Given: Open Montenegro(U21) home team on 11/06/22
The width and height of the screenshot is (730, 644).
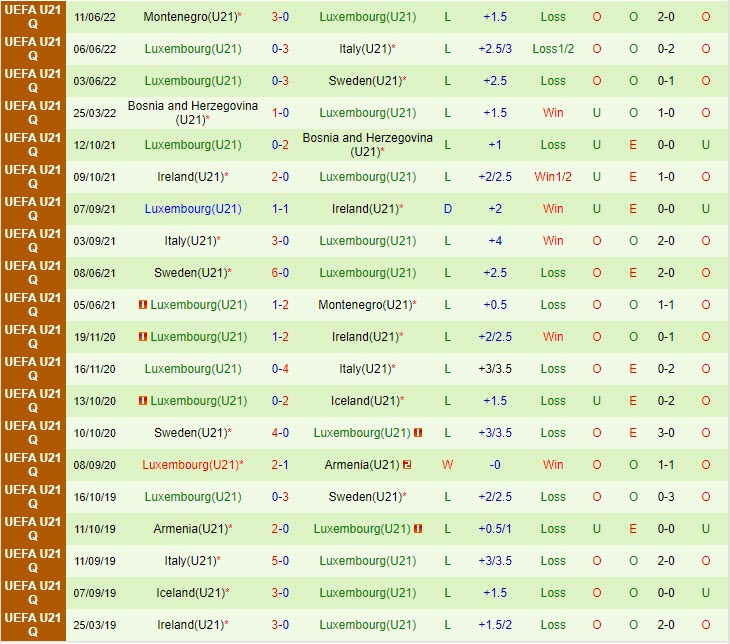Looking at the screenshot, I should click(x=192, y=17).
